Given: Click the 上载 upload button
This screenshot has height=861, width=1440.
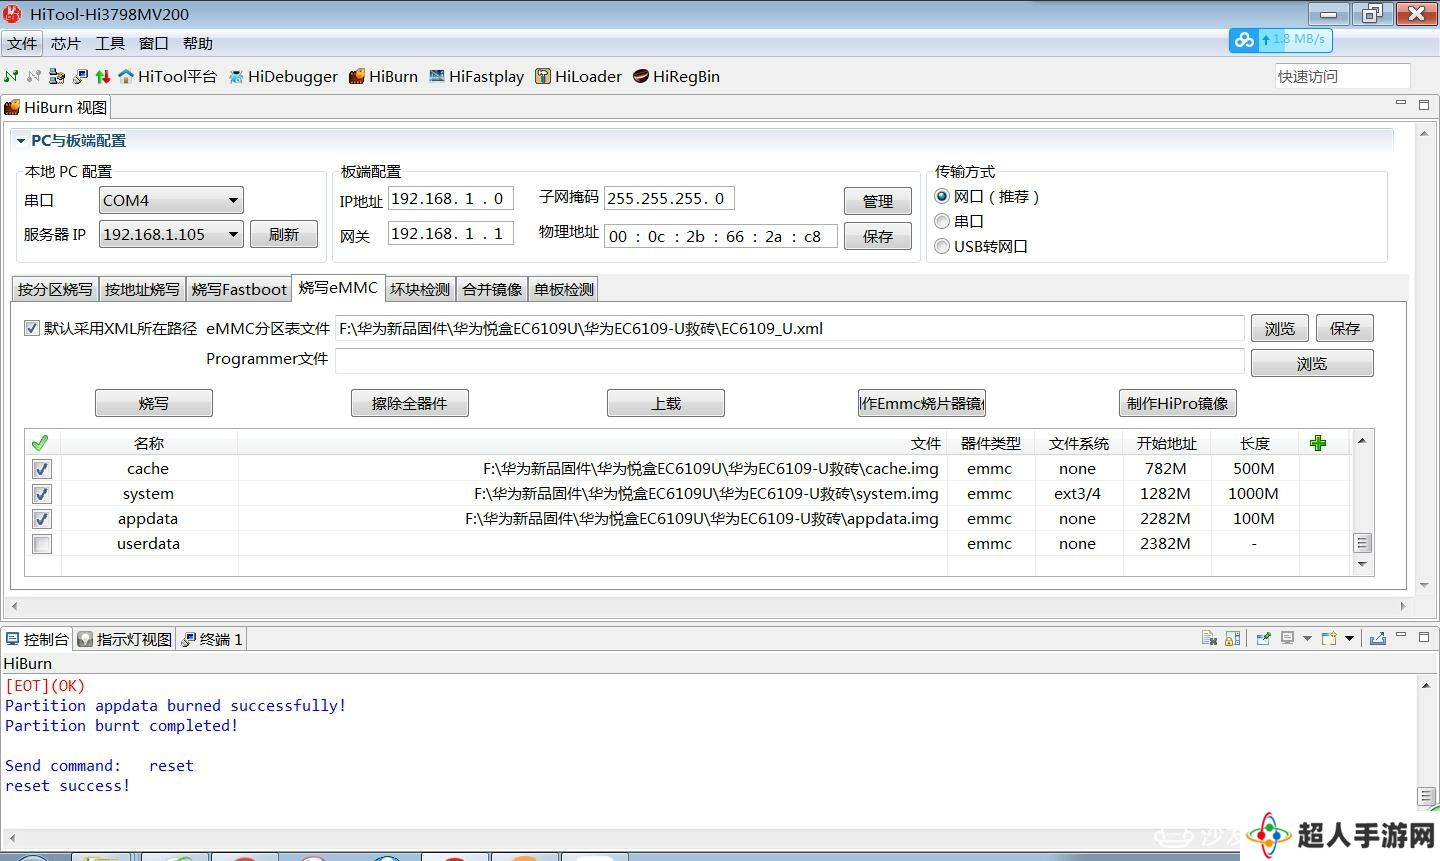Looking at the screenshot, I should pos(666,403).
